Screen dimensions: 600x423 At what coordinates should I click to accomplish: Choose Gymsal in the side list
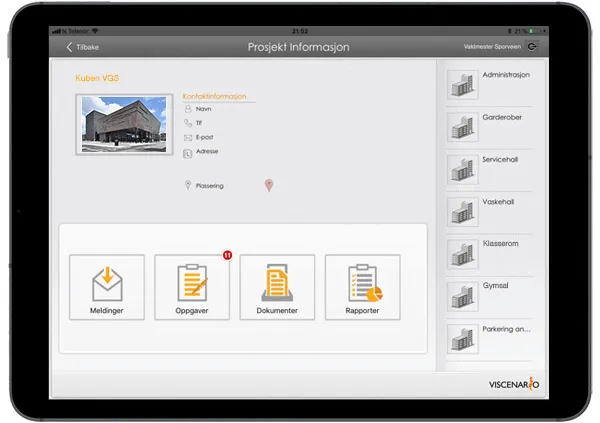(489, 297)
